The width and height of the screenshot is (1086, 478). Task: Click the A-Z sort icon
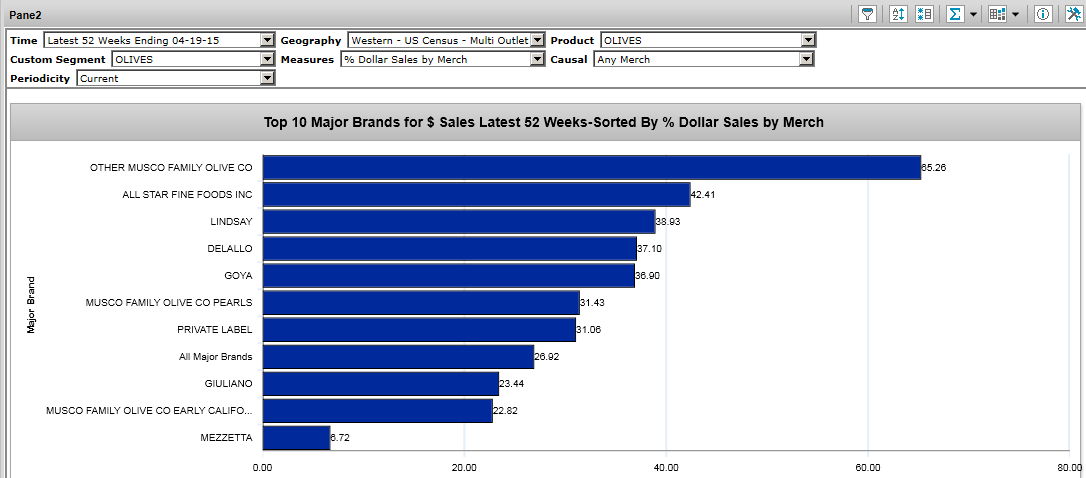pos(898,14)
